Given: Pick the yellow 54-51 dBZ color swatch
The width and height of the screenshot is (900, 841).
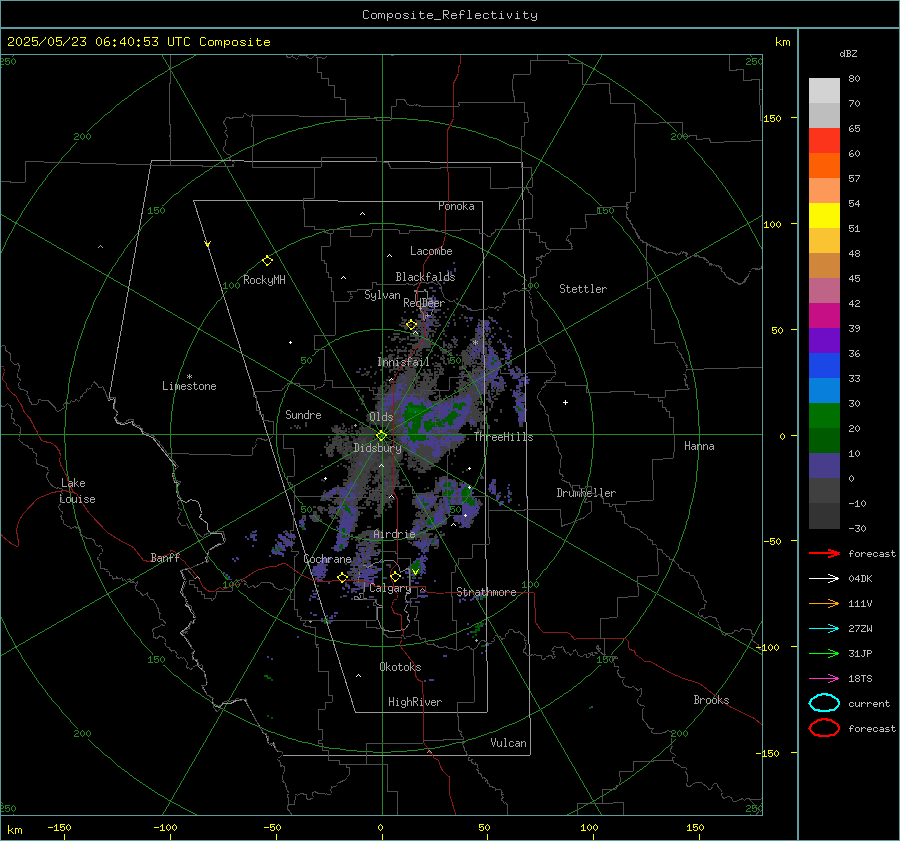Looking at the screenshot, I should click(x=824, y=216).
